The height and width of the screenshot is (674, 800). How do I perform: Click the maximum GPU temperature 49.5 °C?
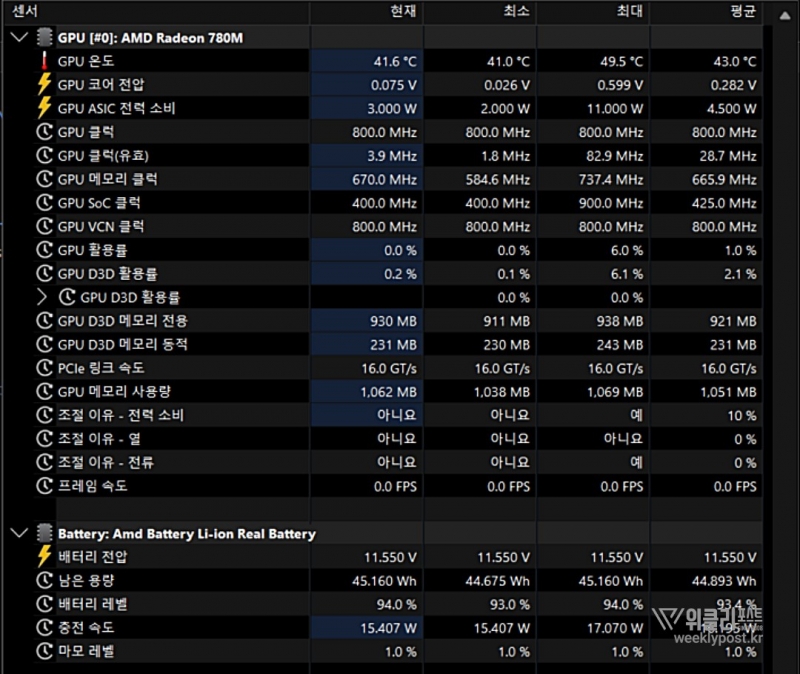tap(621, 62)
